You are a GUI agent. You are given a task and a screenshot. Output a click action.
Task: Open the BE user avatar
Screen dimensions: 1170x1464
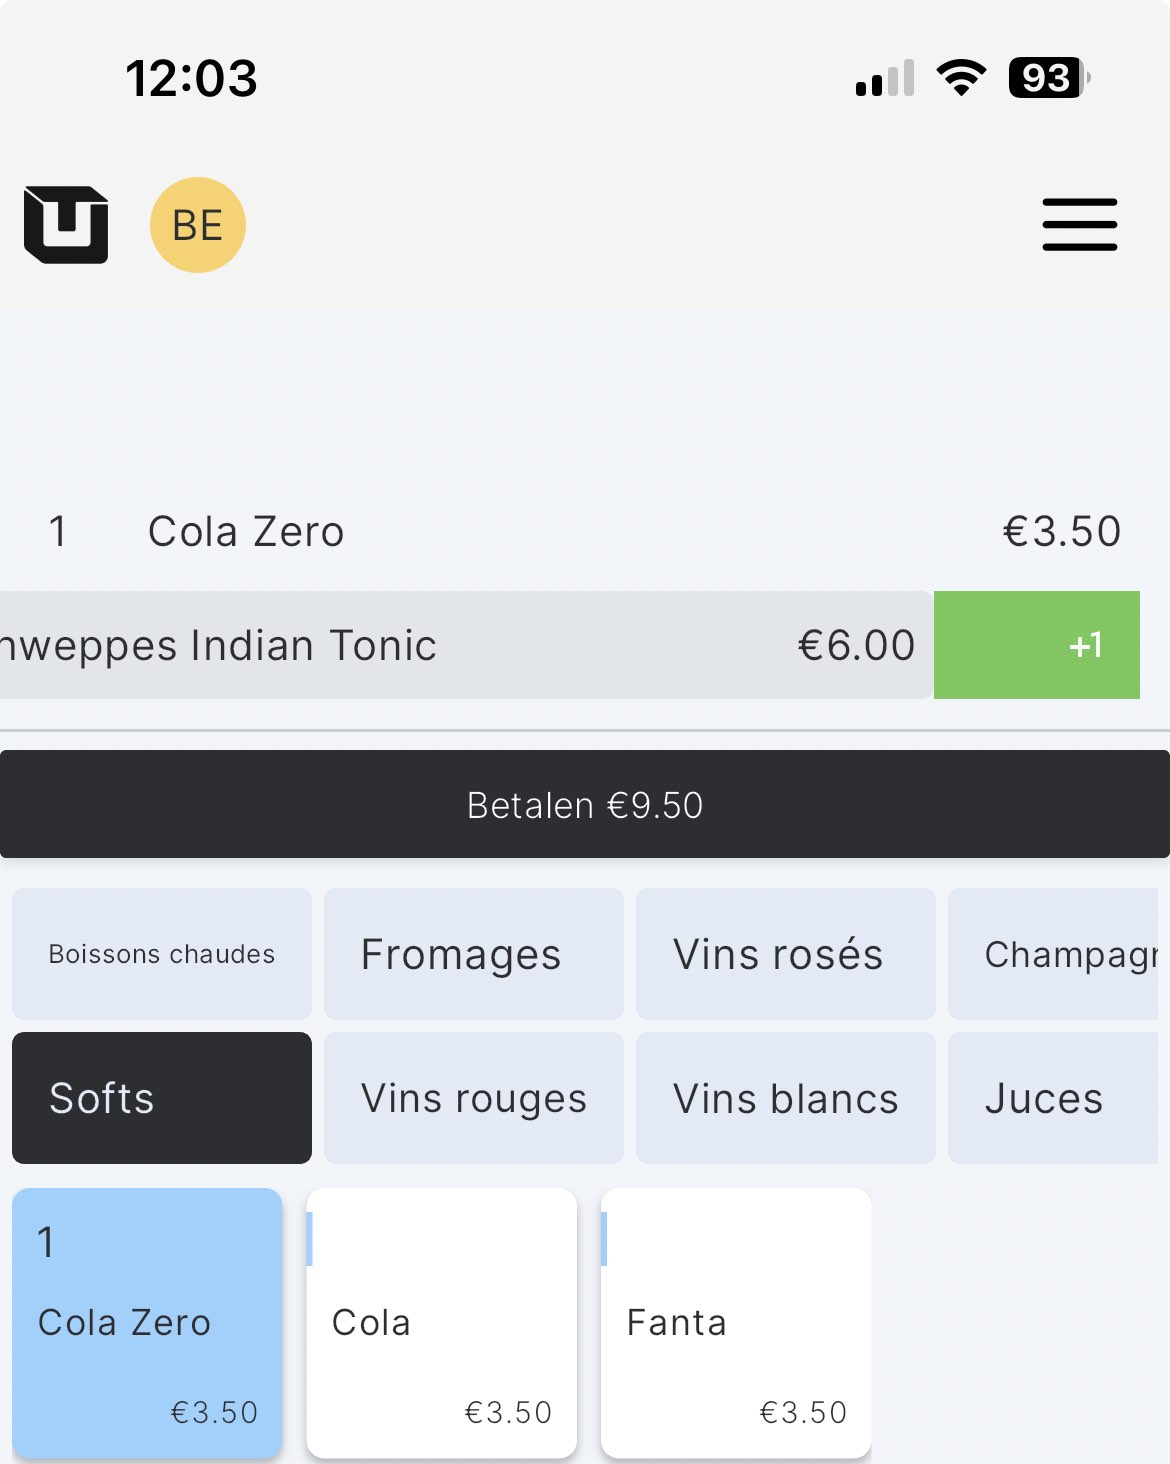point(198,225)
